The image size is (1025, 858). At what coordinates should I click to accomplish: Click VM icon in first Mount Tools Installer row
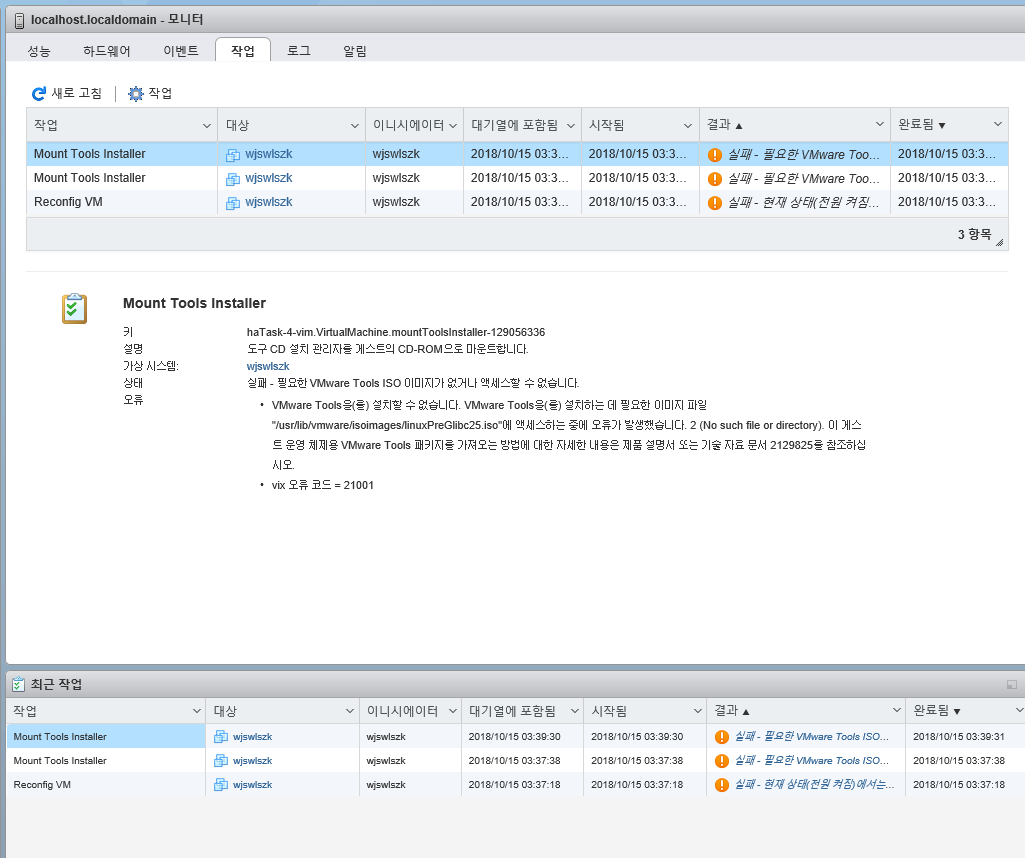[233, 155]
